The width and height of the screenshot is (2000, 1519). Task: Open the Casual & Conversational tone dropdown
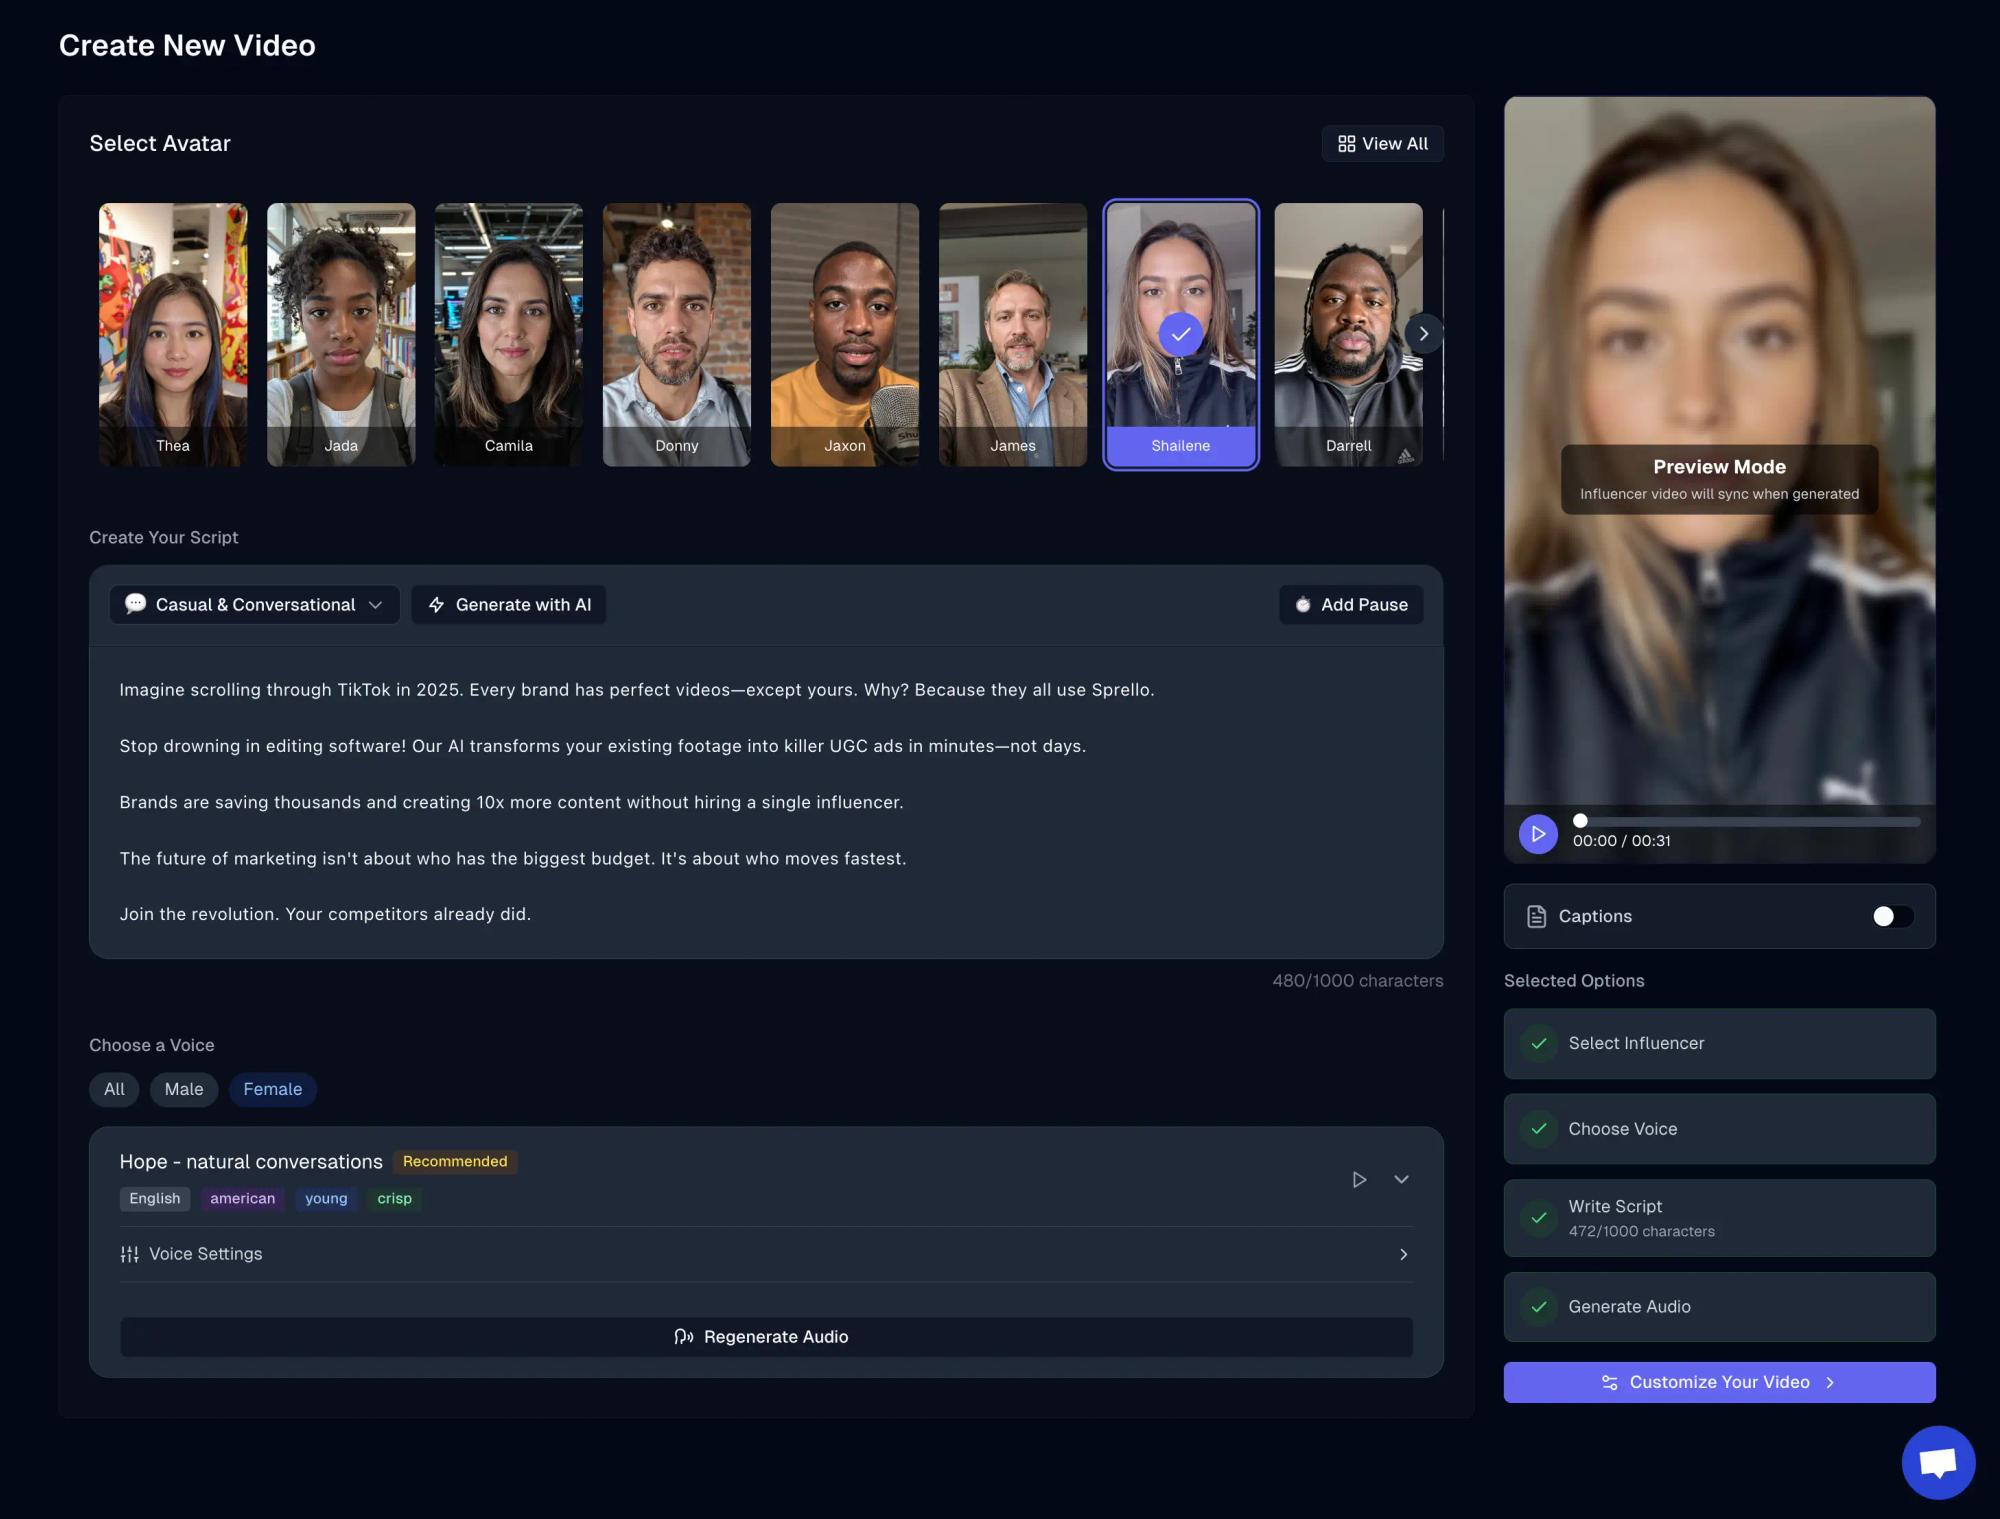click(x=254, y=605)
